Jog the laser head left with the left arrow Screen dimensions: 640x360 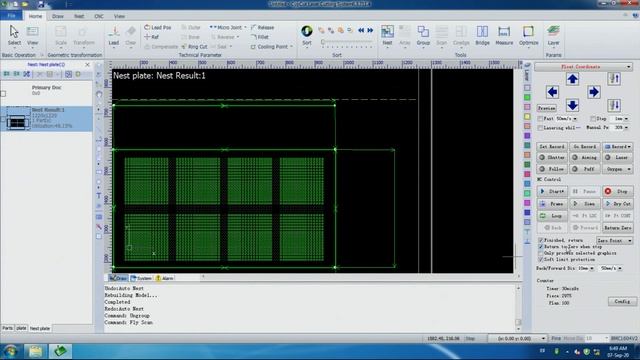552,92
